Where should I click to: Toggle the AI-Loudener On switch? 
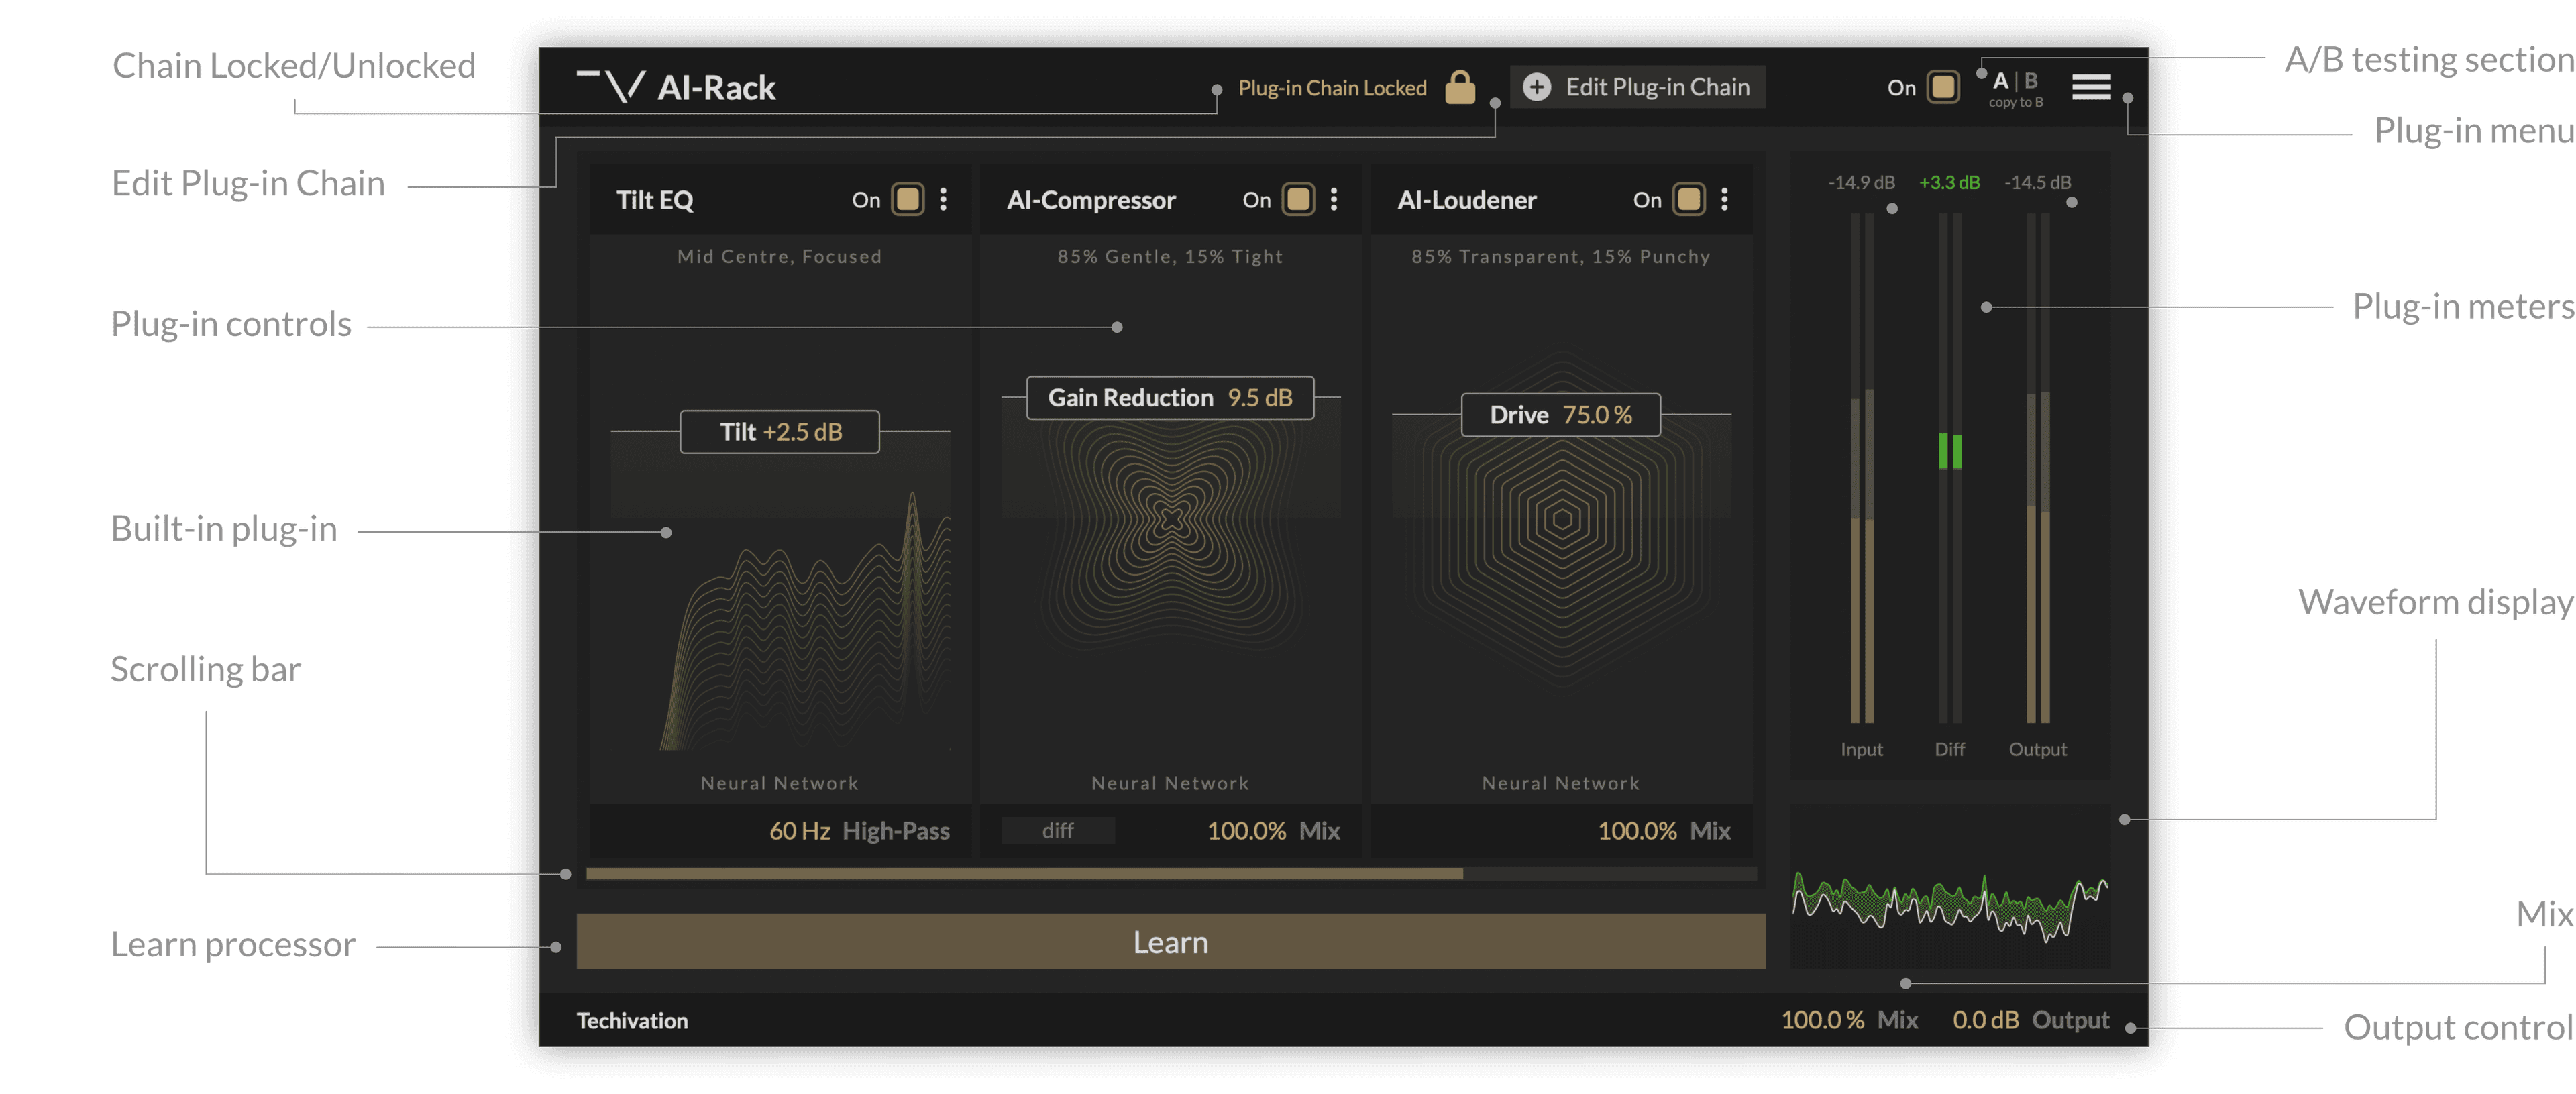tap(1689, 199)
